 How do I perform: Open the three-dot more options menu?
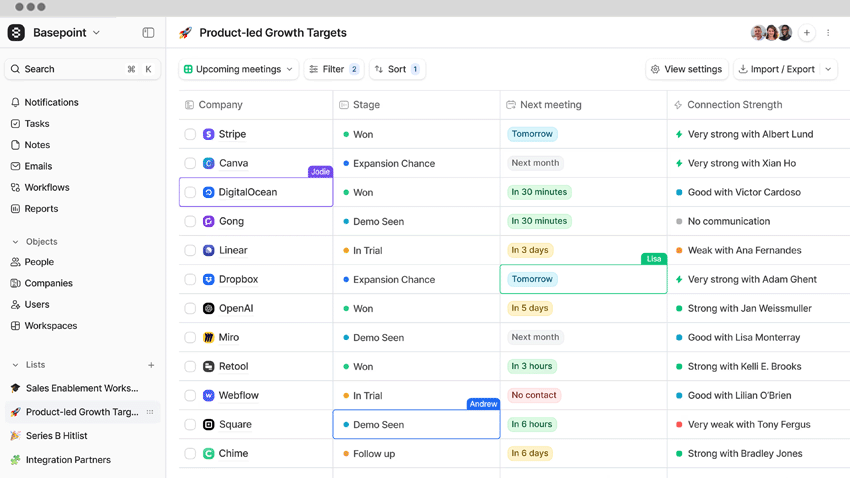(828, 33)
